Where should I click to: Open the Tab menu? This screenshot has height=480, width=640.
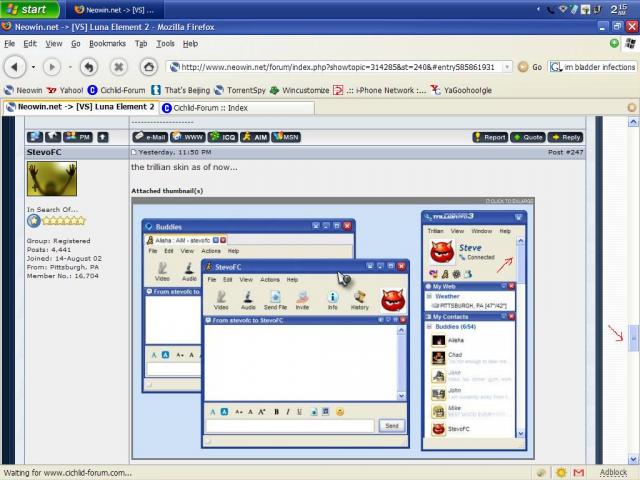tap(141, 44)
